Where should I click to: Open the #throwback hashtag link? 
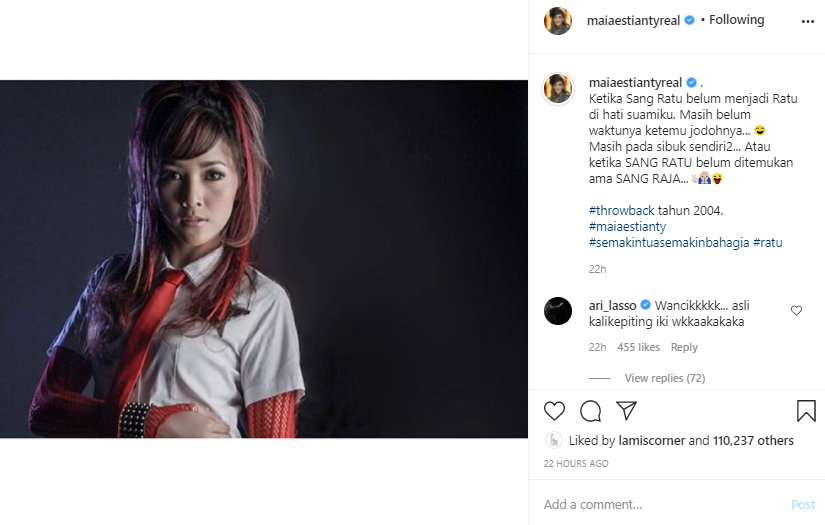point(621,210)
